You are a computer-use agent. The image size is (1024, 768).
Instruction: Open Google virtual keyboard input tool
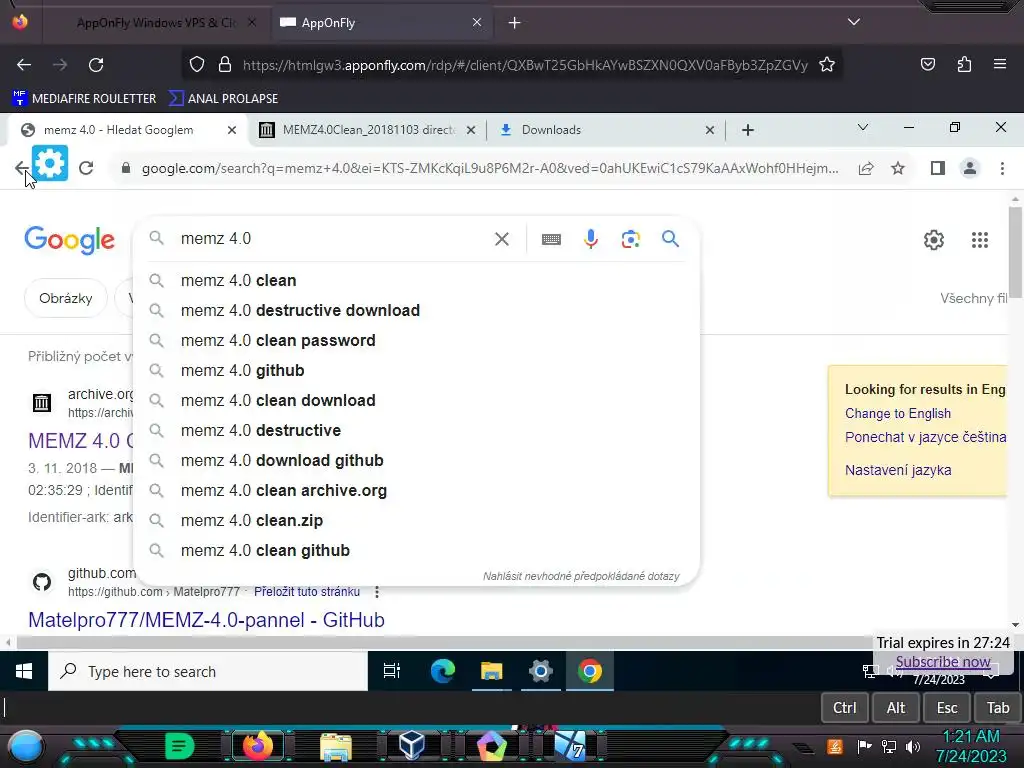pyautogui.click(x=551, y=239)
